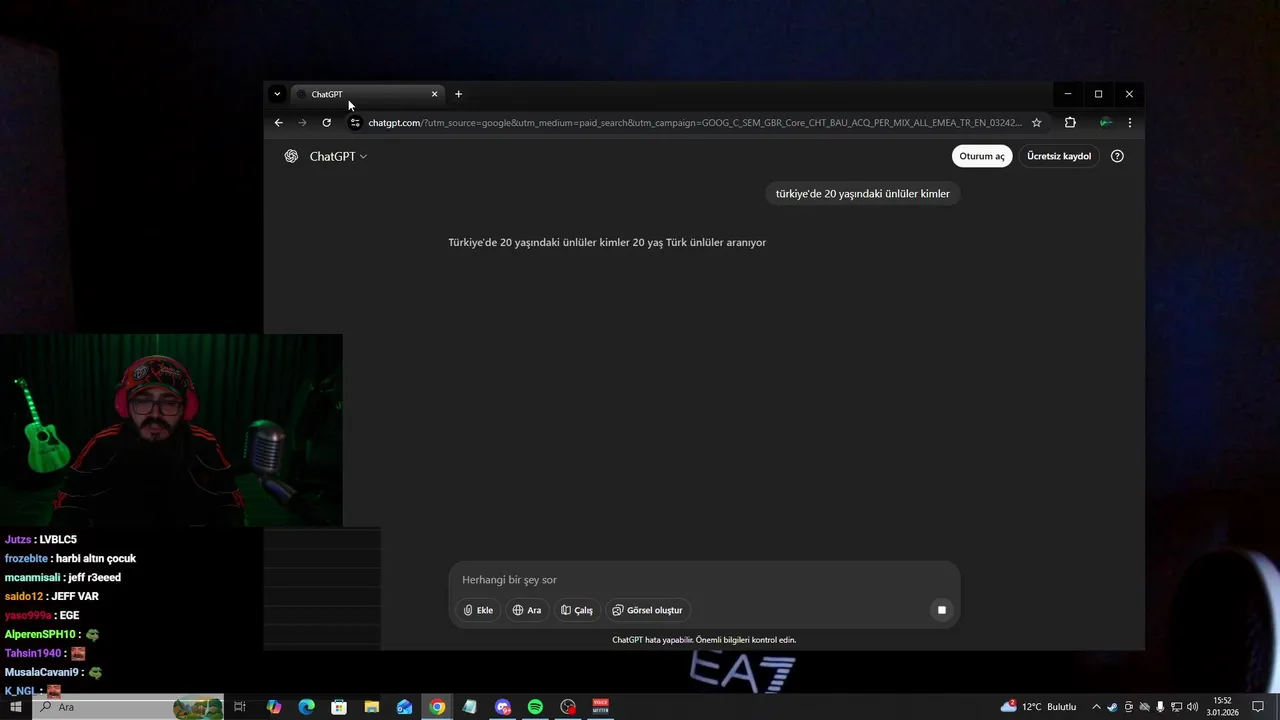Open the Windows Start menu

(16, 707)
